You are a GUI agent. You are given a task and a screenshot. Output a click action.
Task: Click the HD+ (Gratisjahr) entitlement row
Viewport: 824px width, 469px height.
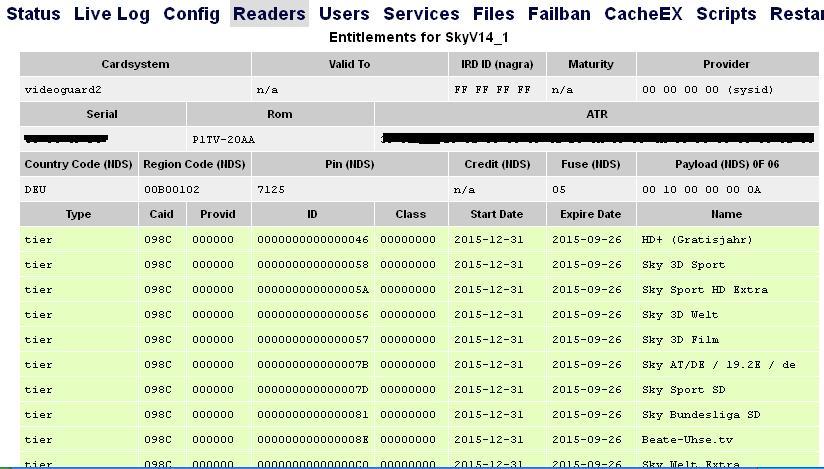(x=697, y=240)
